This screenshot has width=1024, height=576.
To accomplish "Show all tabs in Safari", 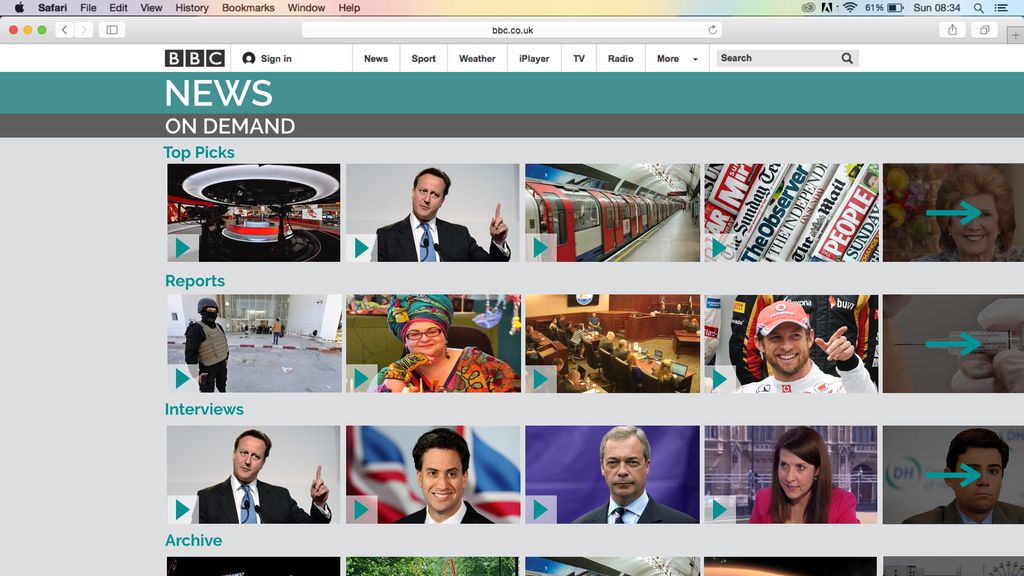I will point(984,30).
